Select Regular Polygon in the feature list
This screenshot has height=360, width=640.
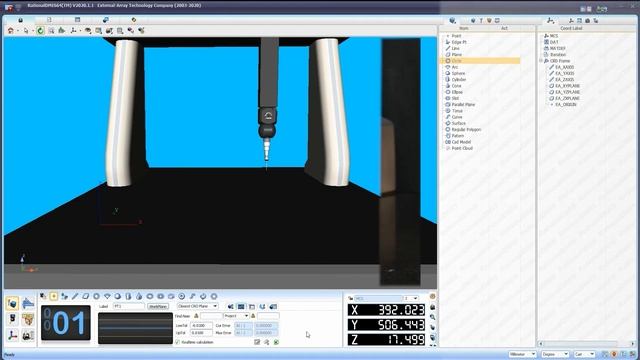(x=466, y=129)
